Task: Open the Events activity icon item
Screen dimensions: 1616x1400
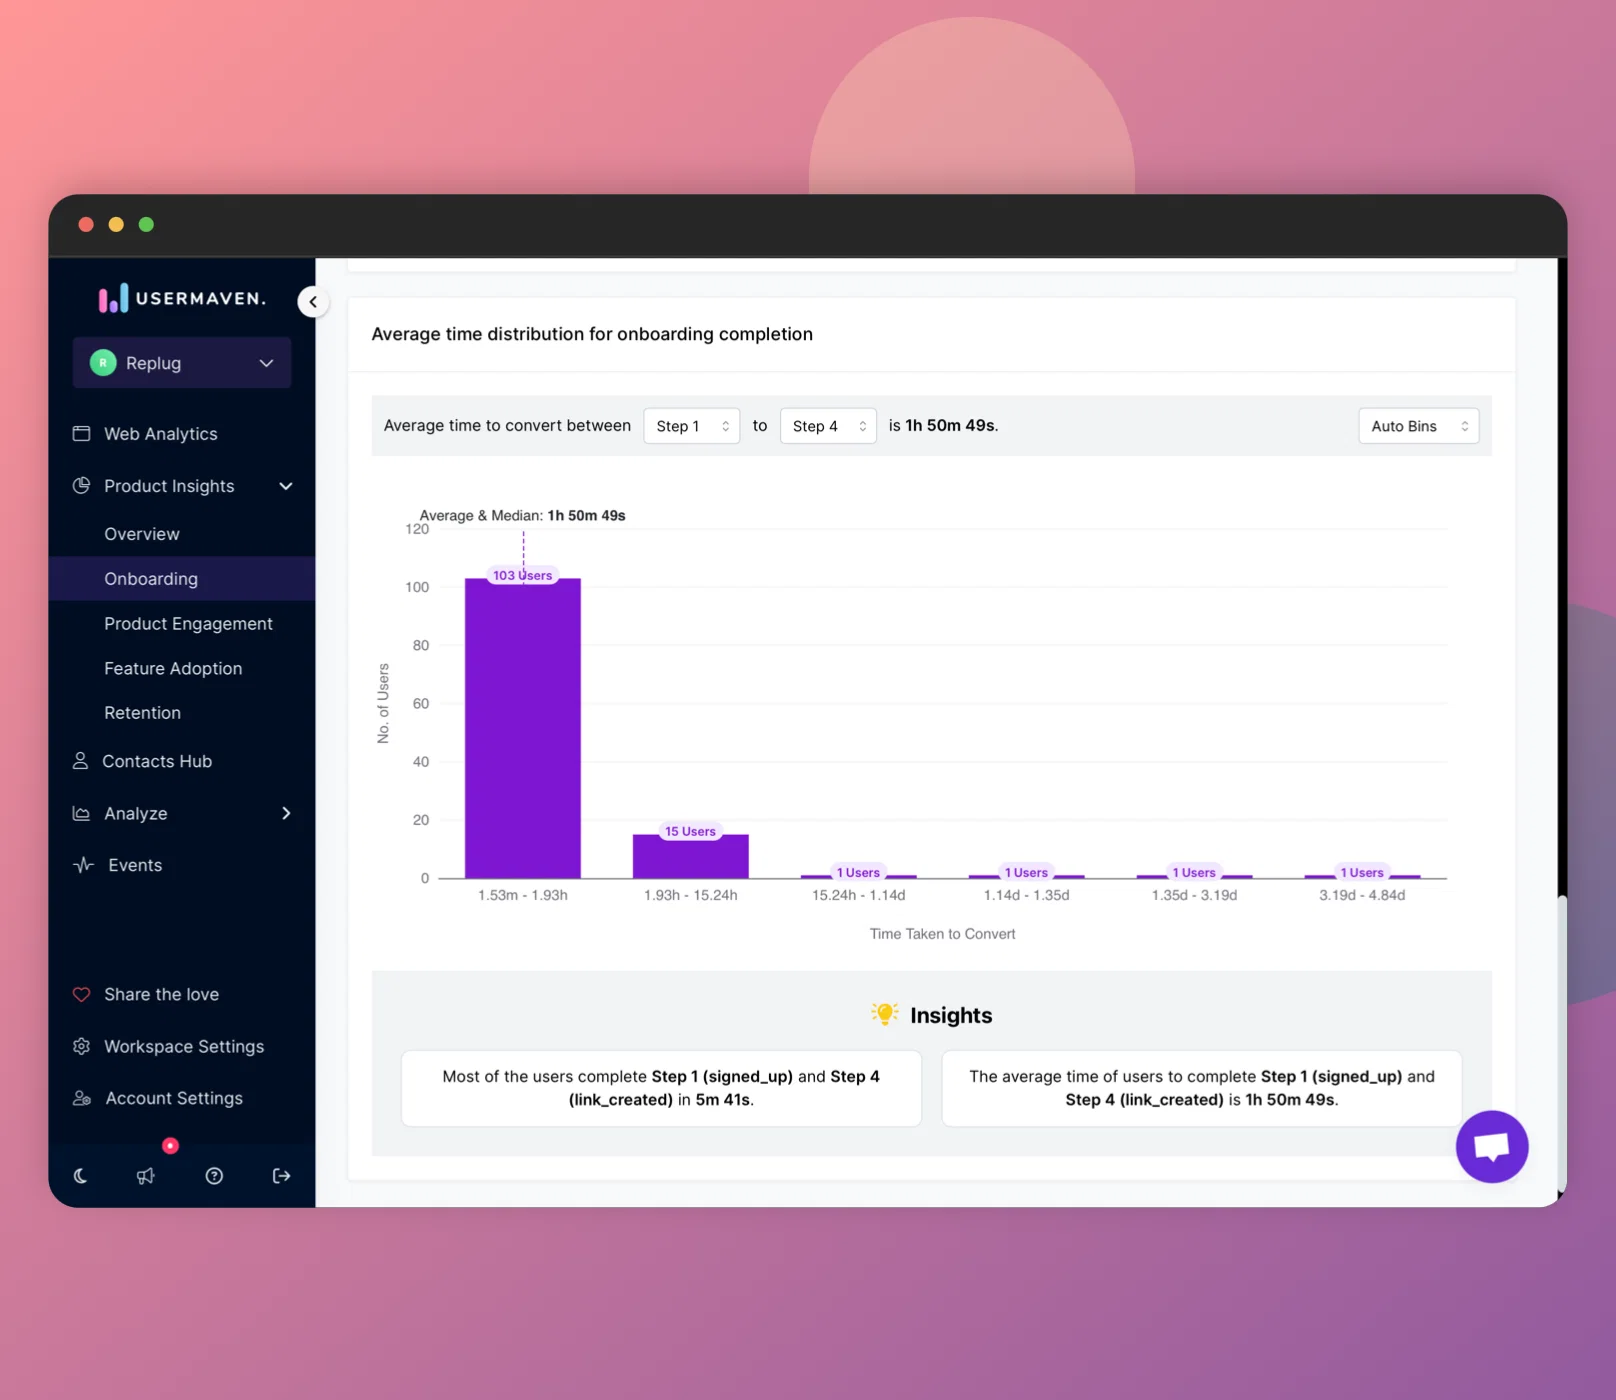Action: coord(83,865)
